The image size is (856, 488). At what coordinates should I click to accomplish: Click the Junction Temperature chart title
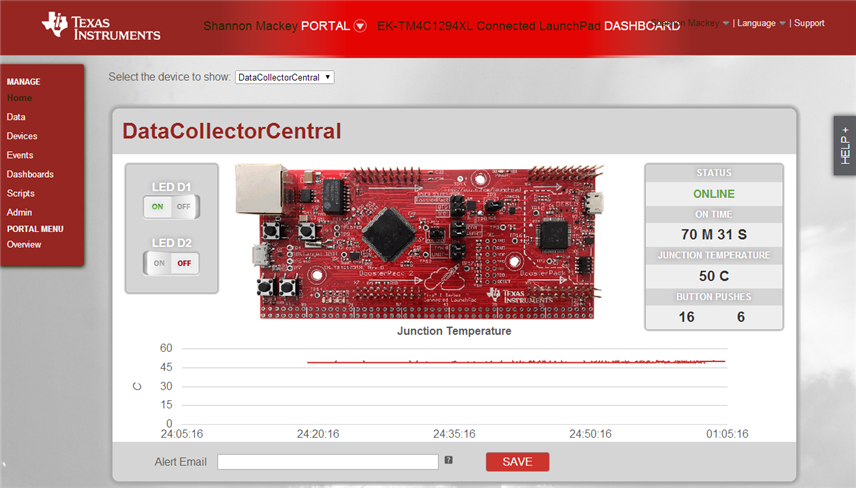[454, 331]
